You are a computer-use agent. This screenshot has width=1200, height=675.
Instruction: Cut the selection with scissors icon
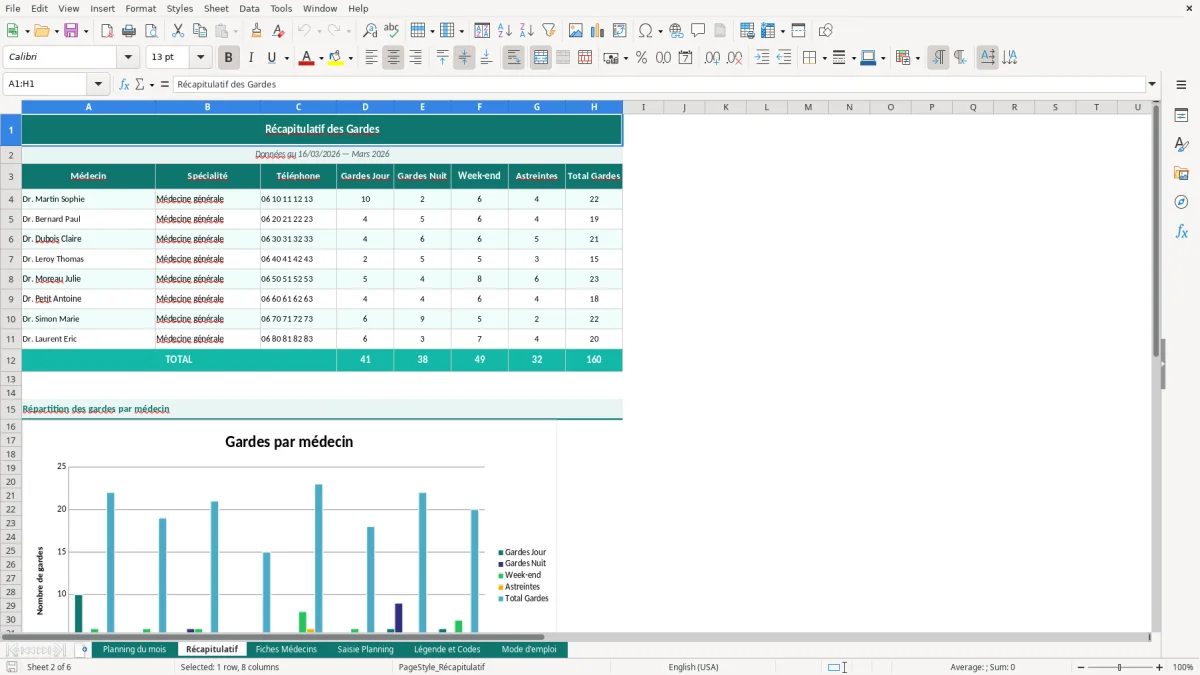pos(178,31)
